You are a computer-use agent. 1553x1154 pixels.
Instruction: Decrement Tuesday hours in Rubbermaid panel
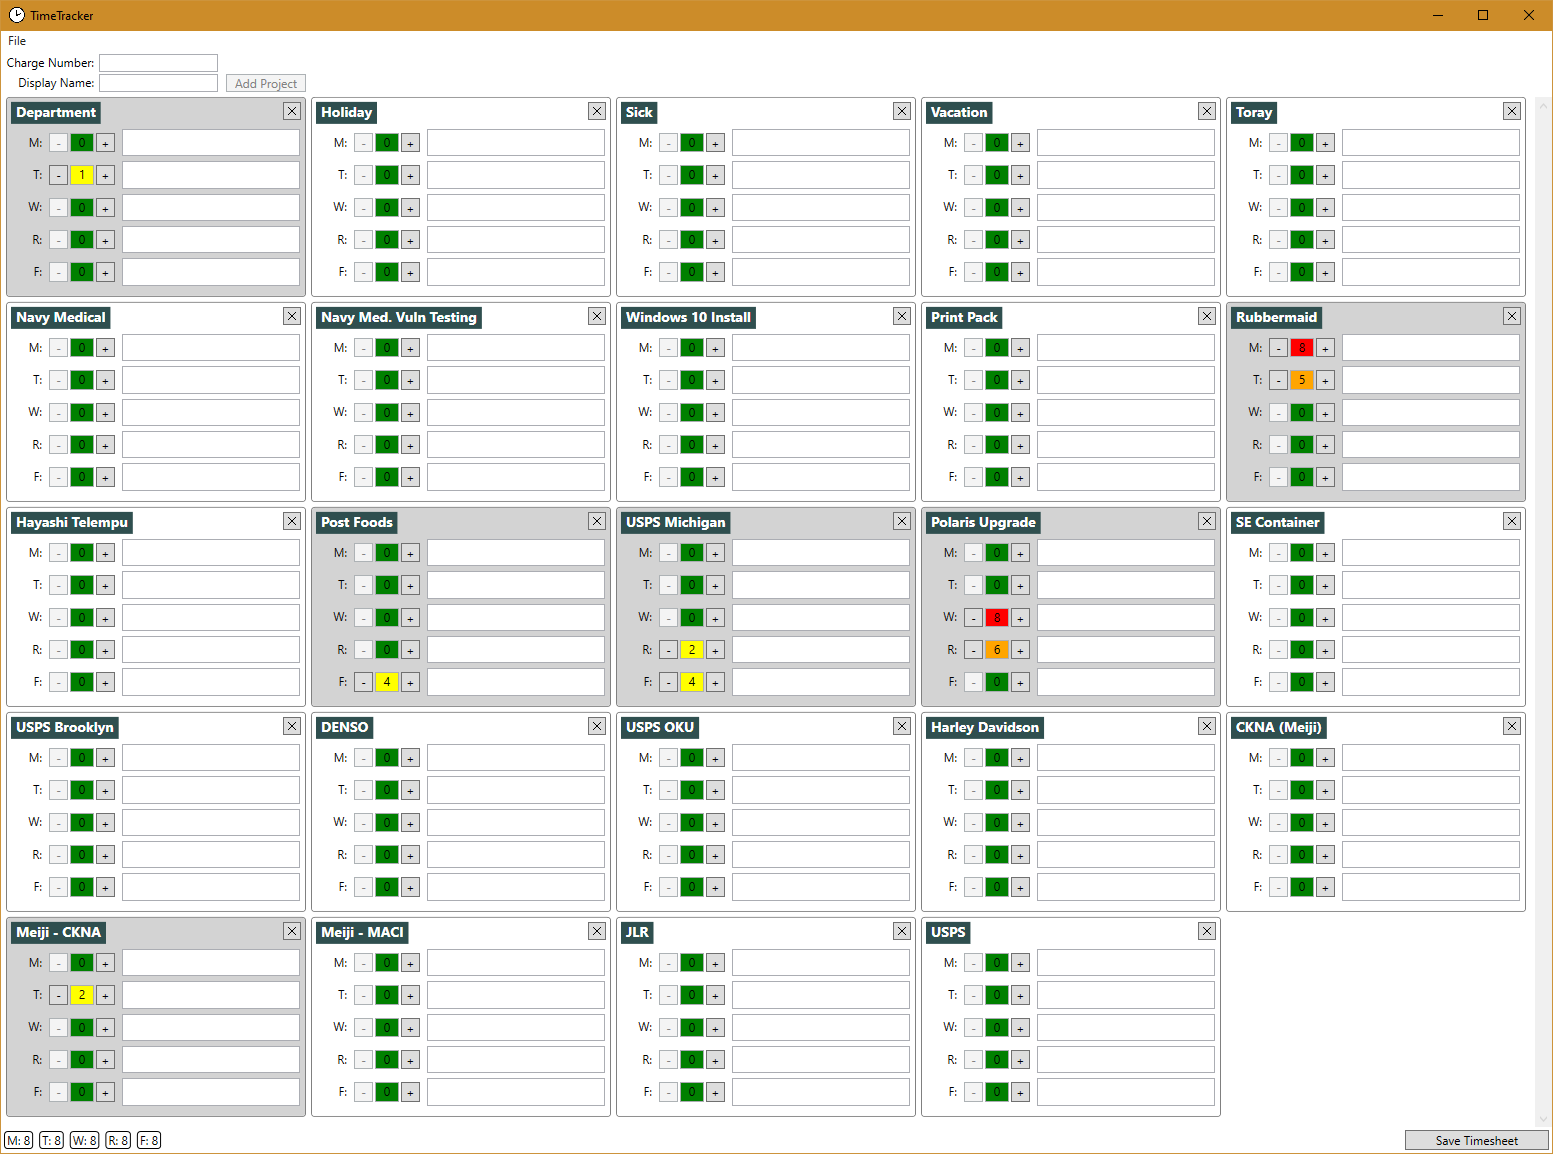pos(1278,379)
